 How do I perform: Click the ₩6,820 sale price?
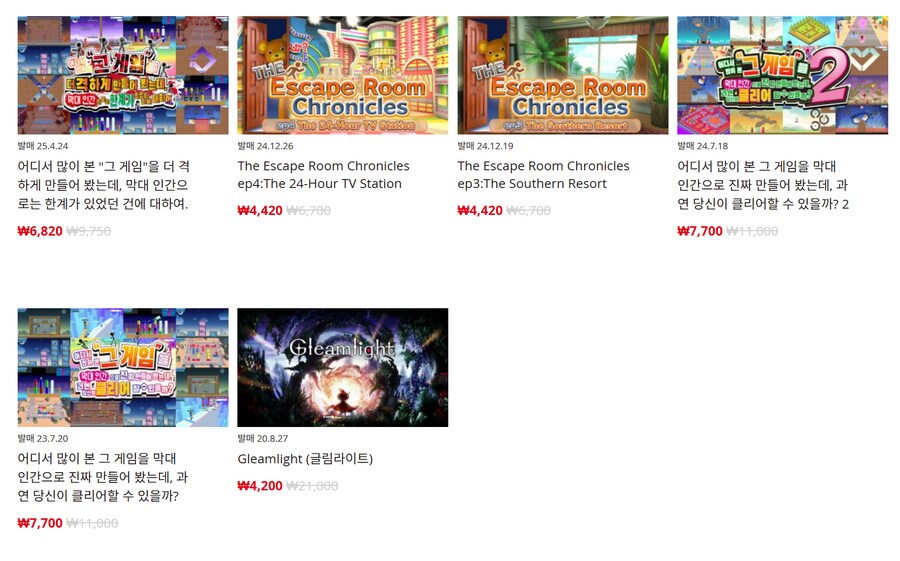40,231
